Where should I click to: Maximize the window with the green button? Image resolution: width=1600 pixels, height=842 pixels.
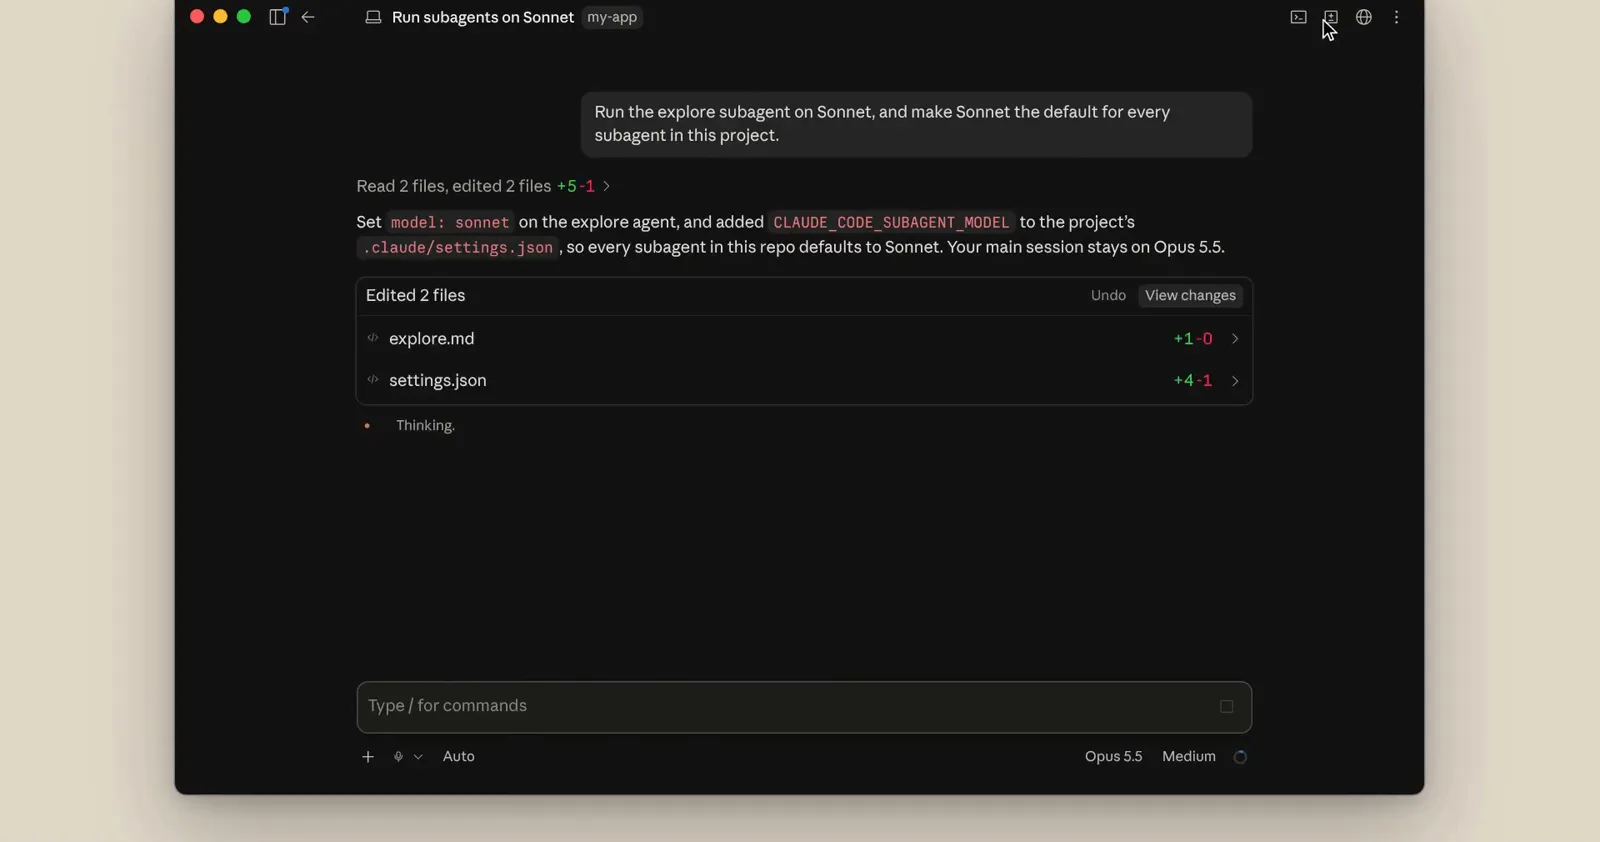(244, 17)
